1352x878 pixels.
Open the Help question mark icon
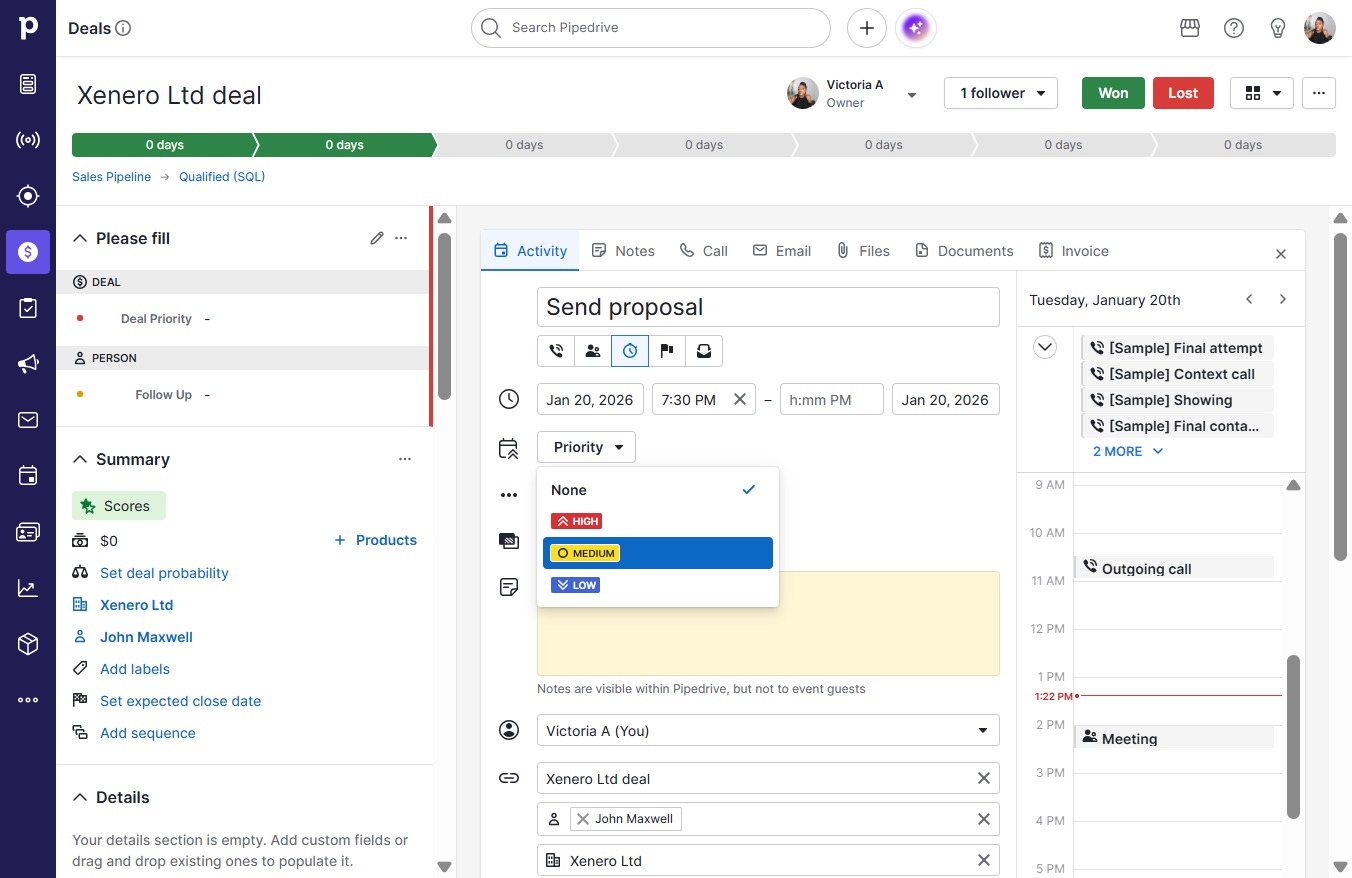coord(1234,28)
